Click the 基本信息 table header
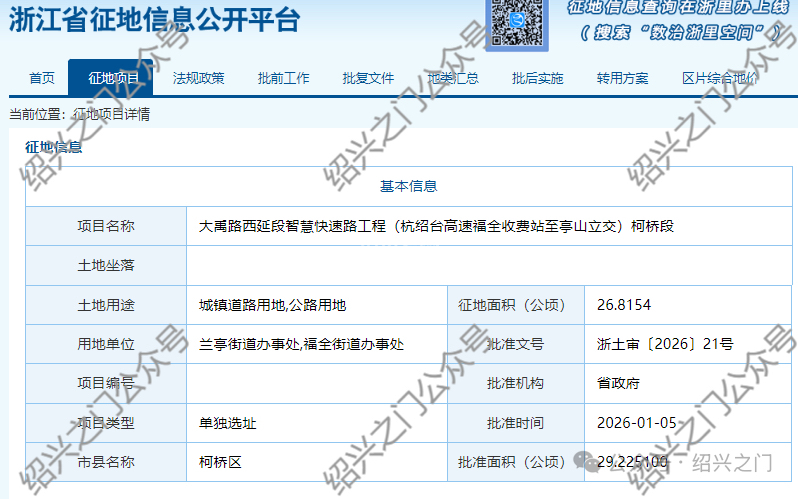The image size is (798, 499). [408, 186]
